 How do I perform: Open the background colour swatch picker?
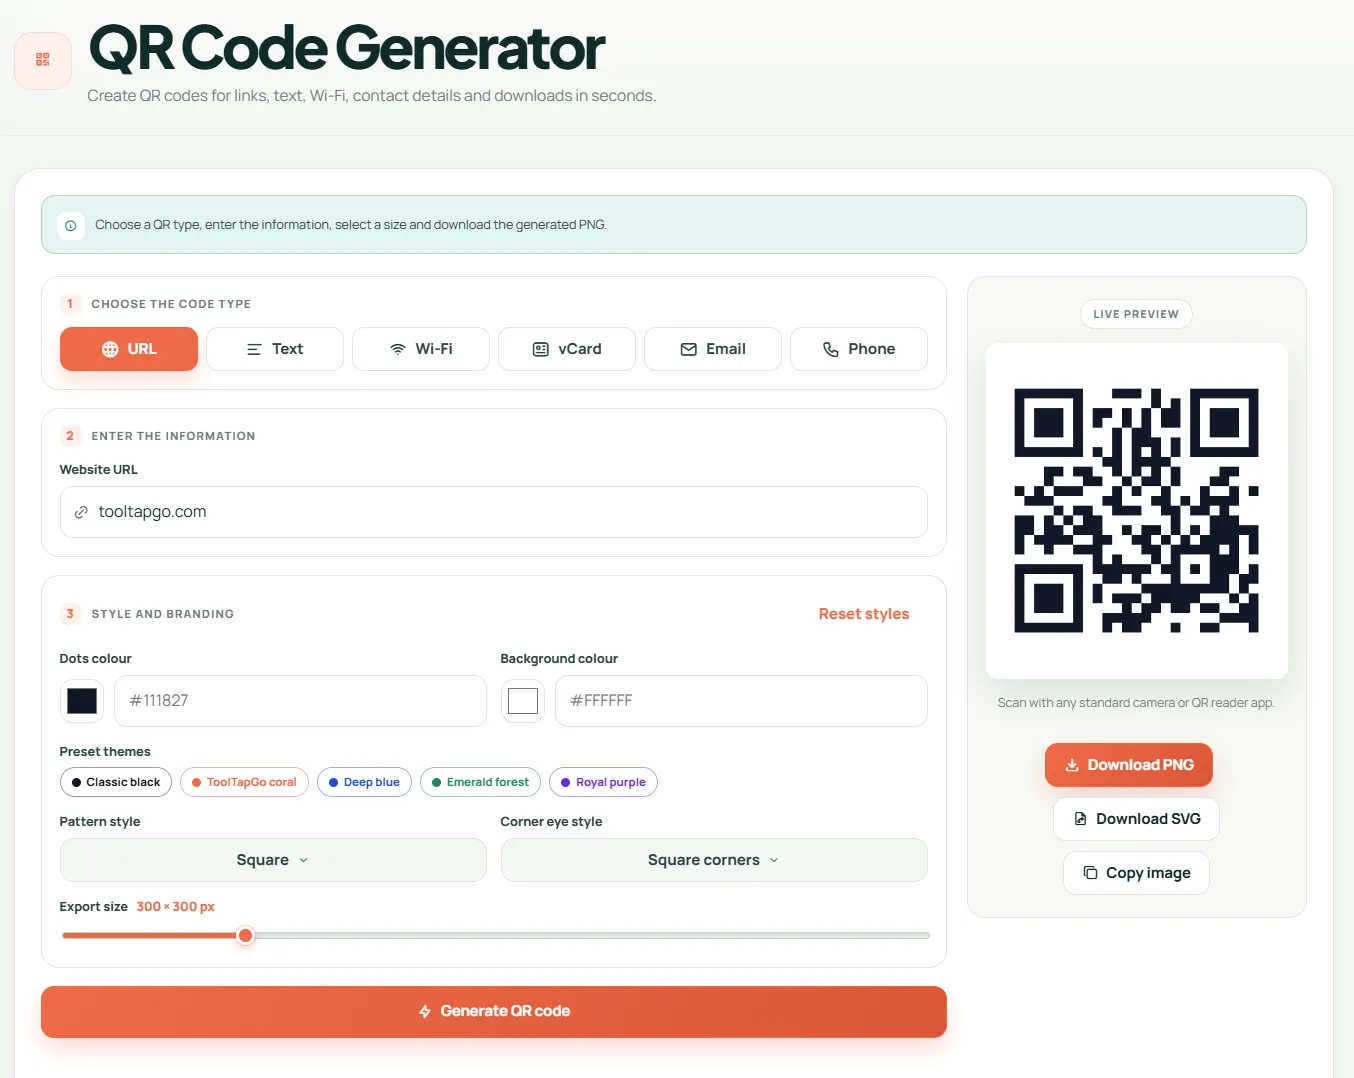click(x=523, y=701)
